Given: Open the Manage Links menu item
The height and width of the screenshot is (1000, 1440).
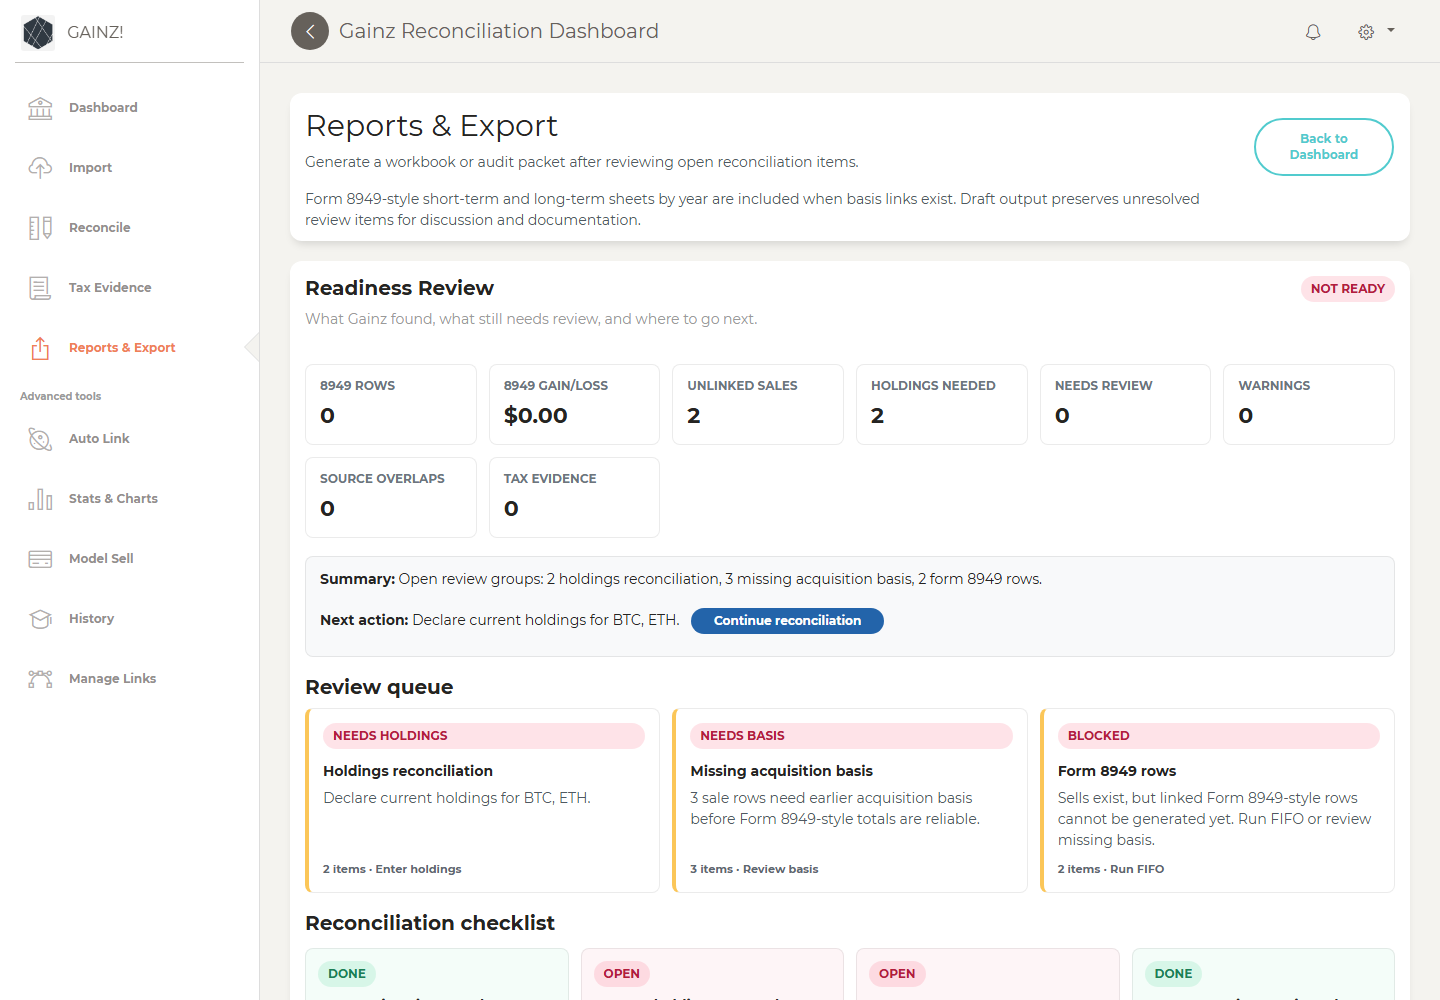Looking at the screenshot, I should pos(112,679).
